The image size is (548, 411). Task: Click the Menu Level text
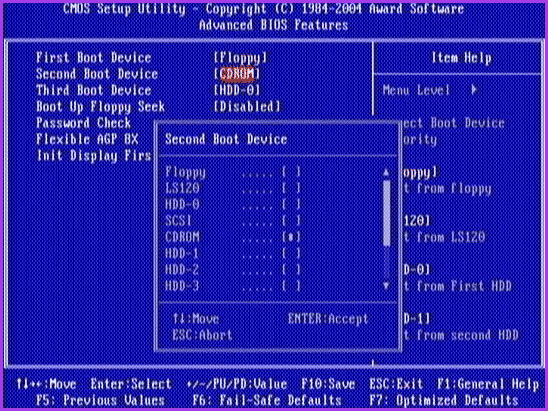416,90
